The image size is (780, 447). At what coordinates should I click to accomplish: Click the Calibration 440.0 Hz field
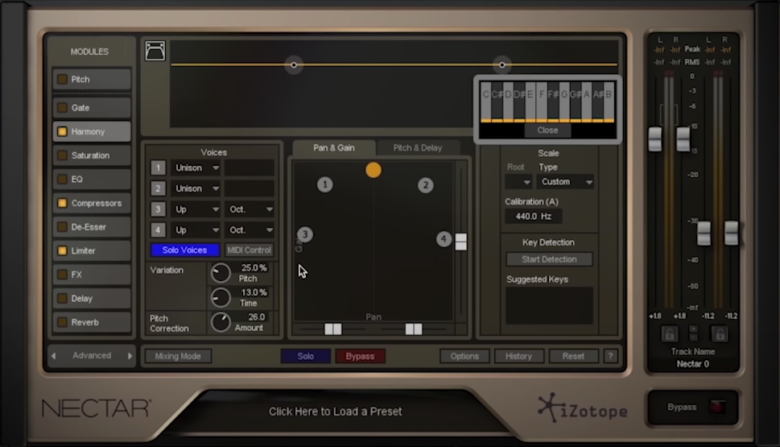pos(533,216)
